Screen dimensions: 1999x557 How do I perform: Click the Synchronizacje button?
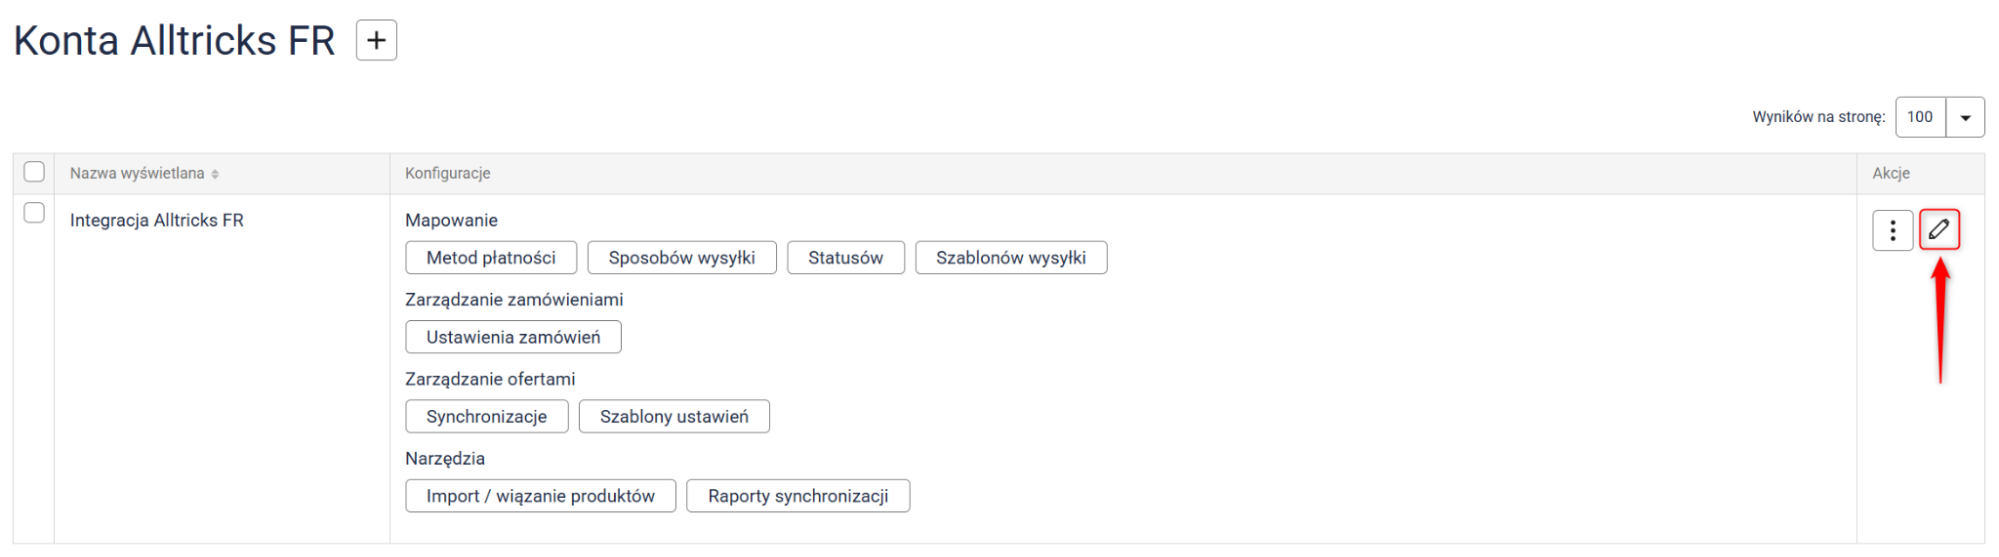[486, 417]
